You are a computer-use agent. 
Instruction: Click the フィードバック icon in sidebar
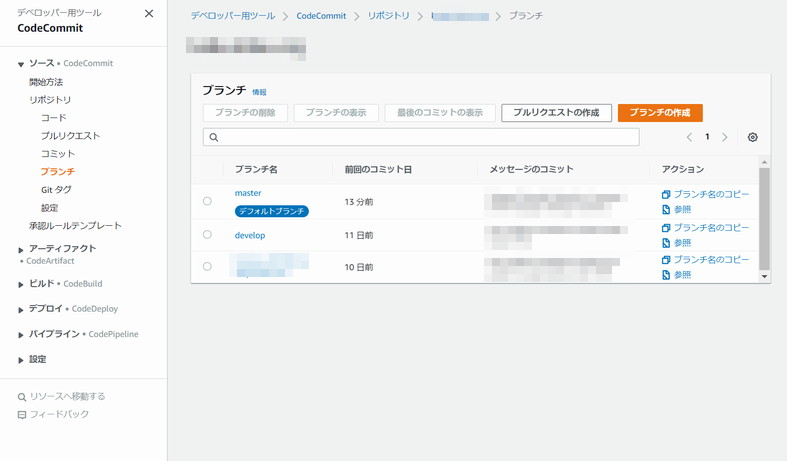click(x=22, y=415)
